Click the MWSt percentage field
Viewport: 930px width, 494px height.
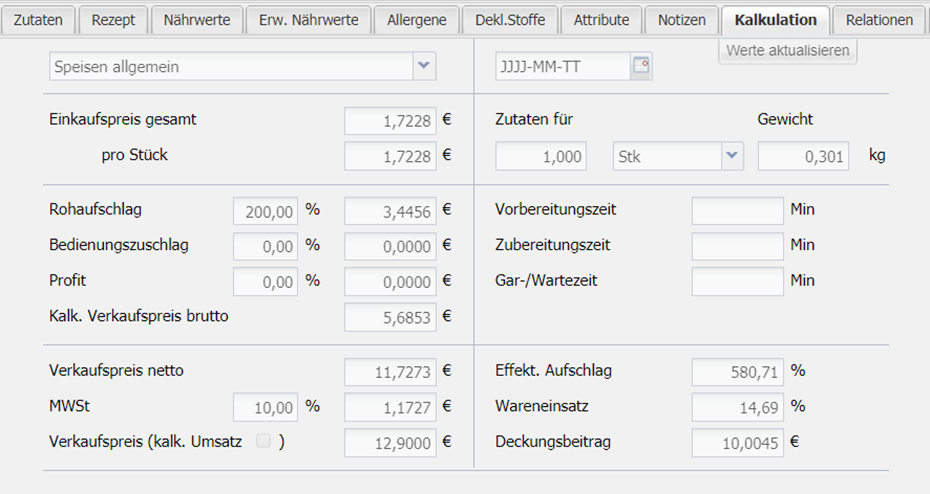[x=267, y=407]
